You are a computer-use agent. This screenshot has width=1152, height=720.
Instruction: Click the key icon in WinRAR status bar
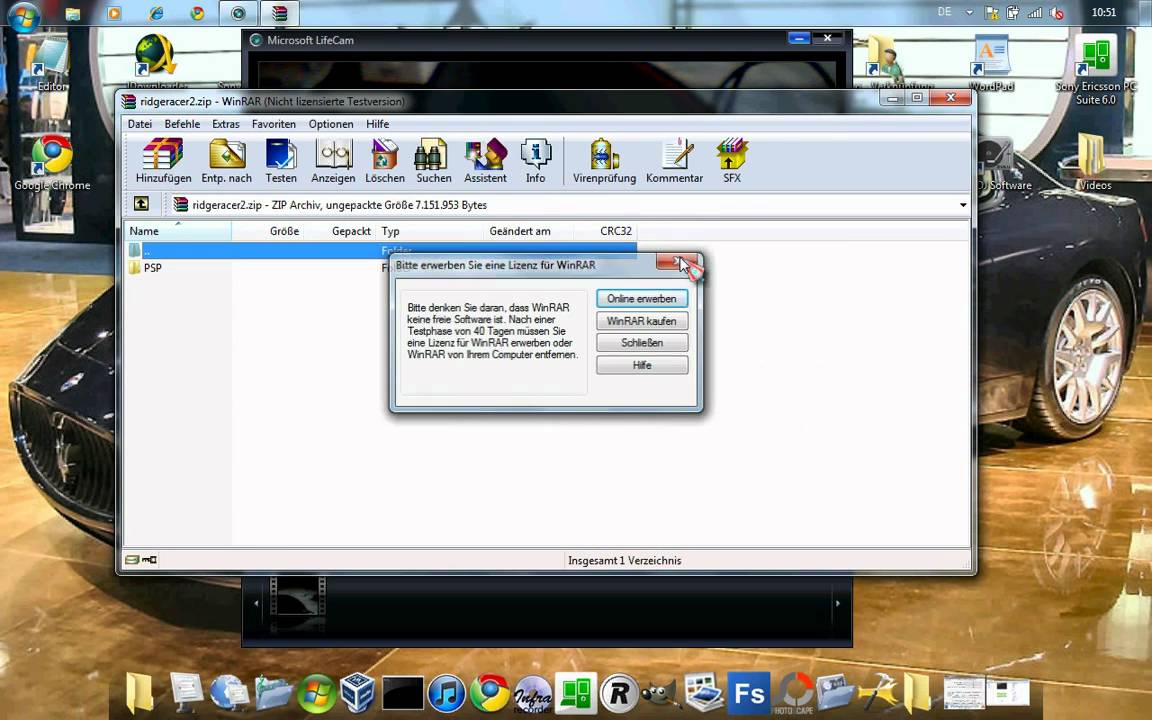coord(149,560)
